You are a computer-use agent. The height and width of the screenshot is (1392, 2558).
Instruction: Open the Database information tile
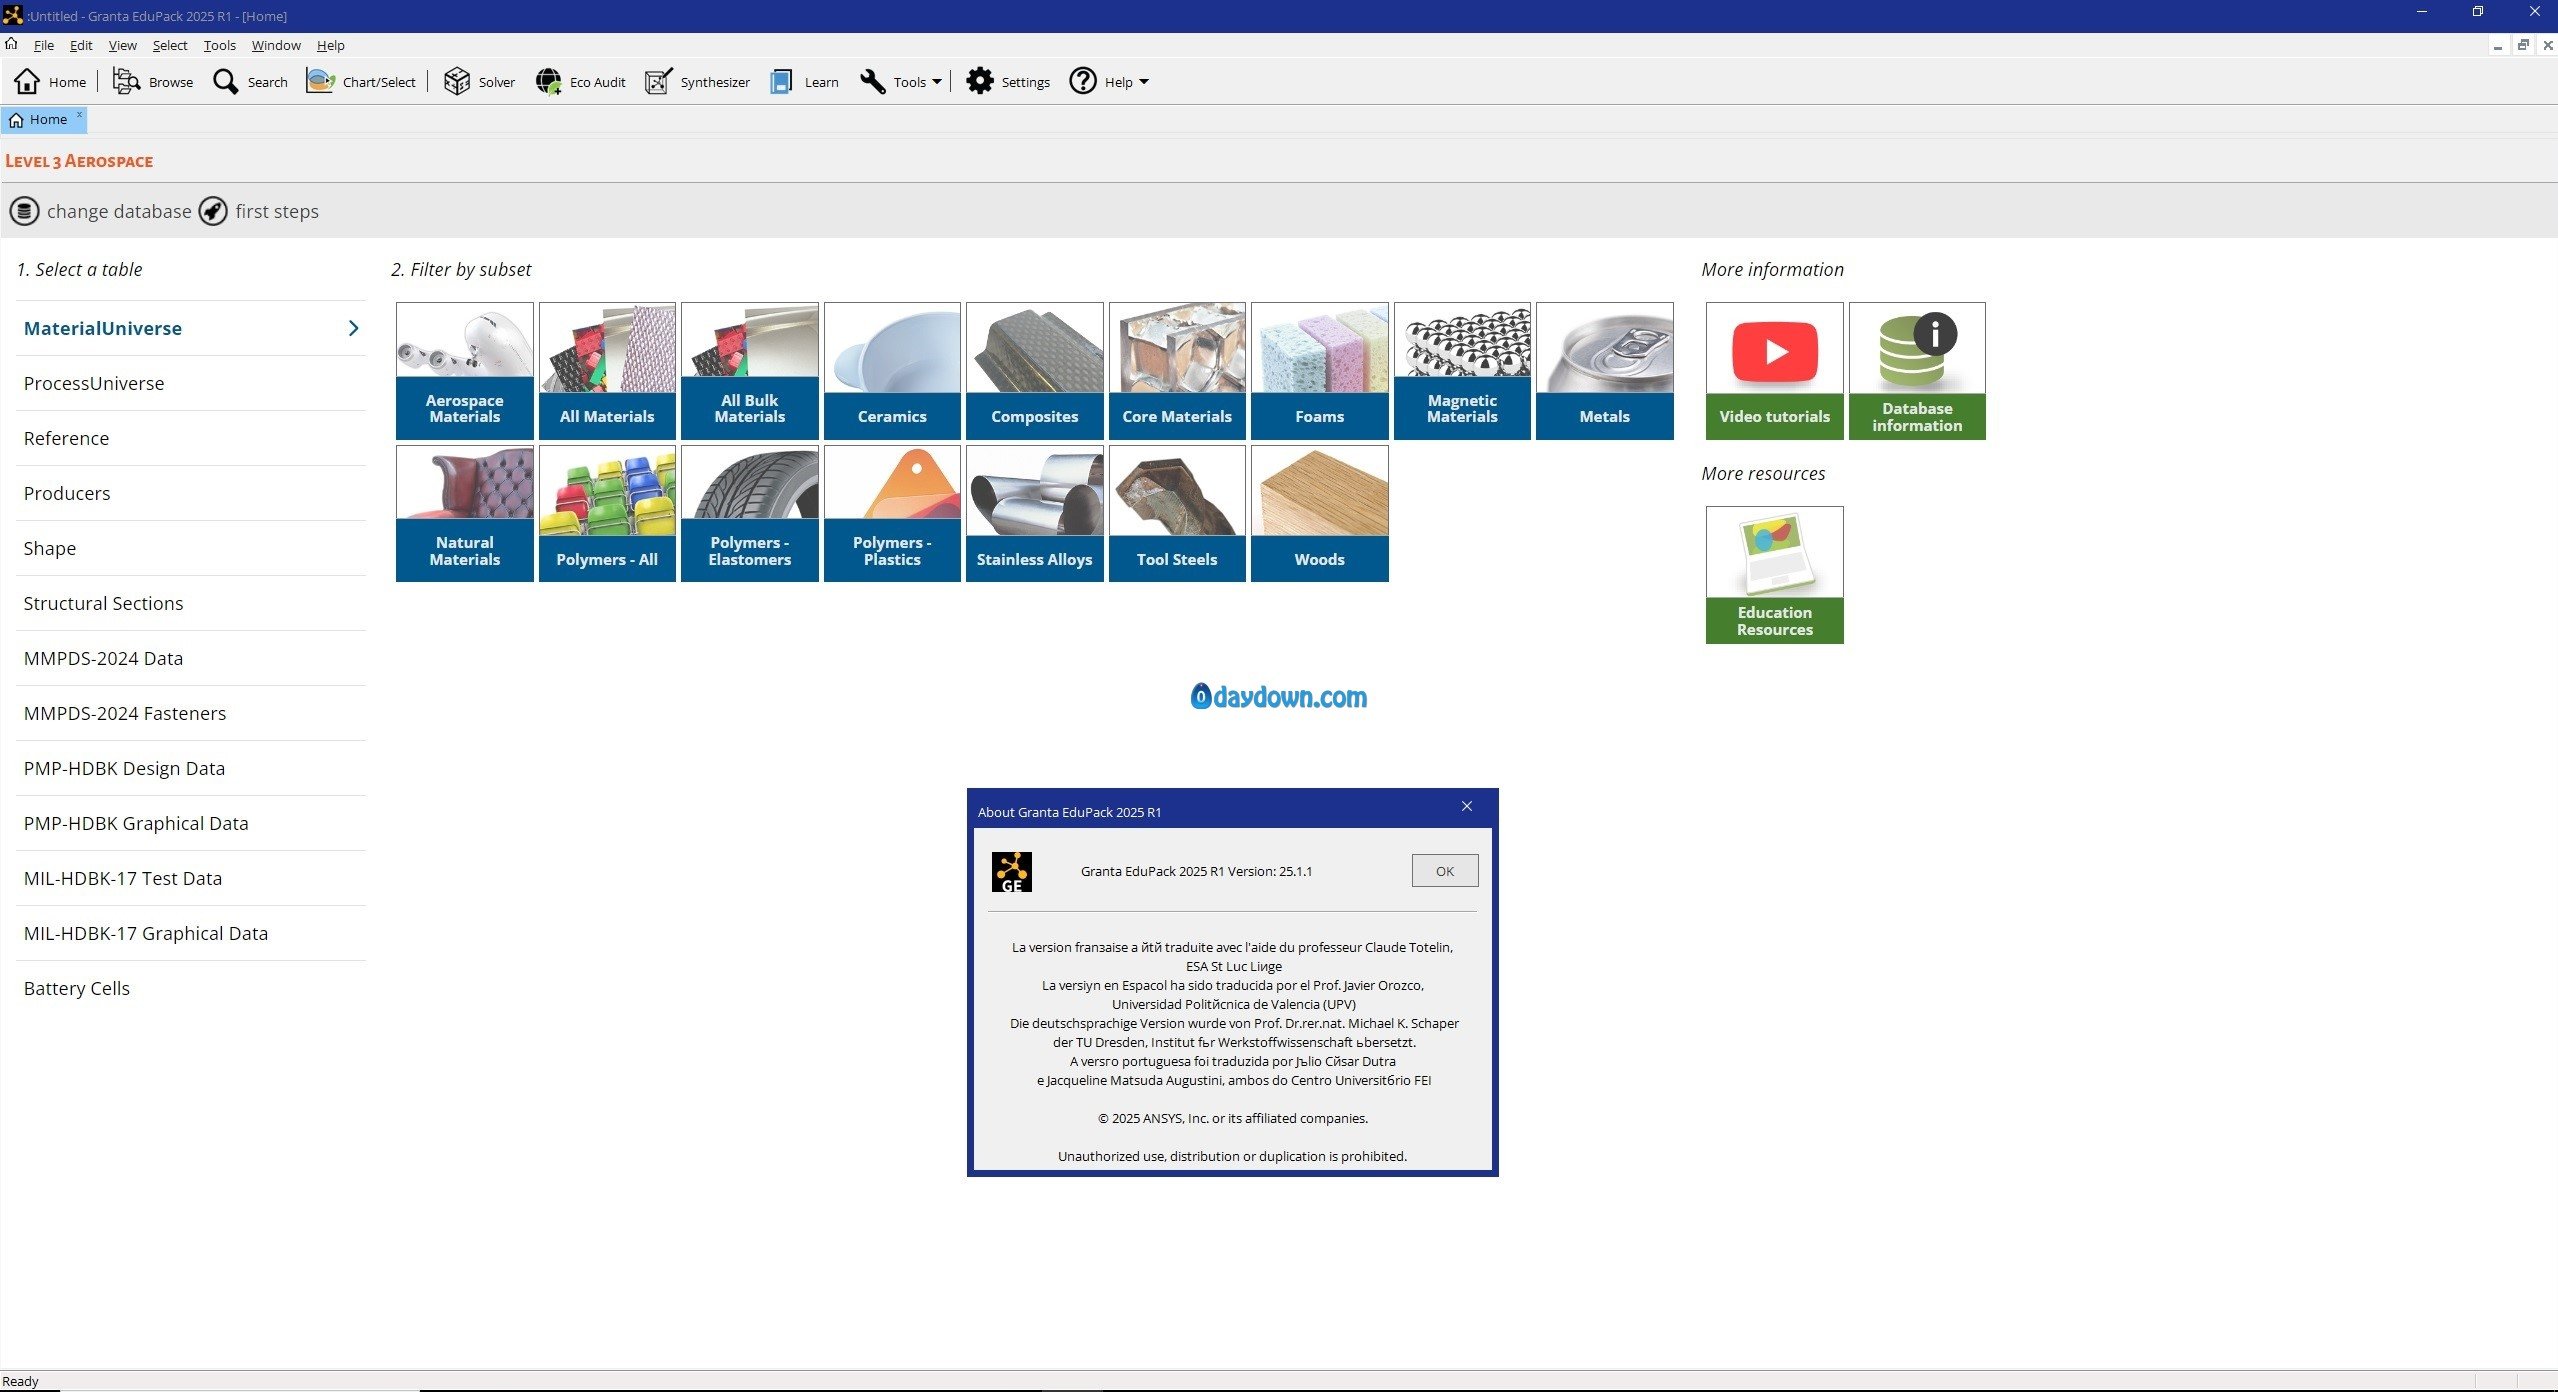tap(1917, 371)
